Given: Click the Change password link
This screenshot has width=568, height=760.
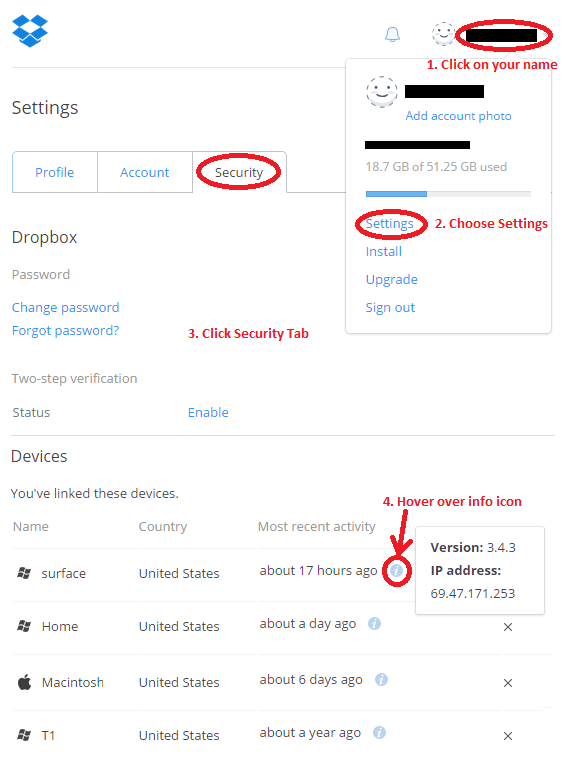Looking at the screenshot, I should click(x=65, y=307).
